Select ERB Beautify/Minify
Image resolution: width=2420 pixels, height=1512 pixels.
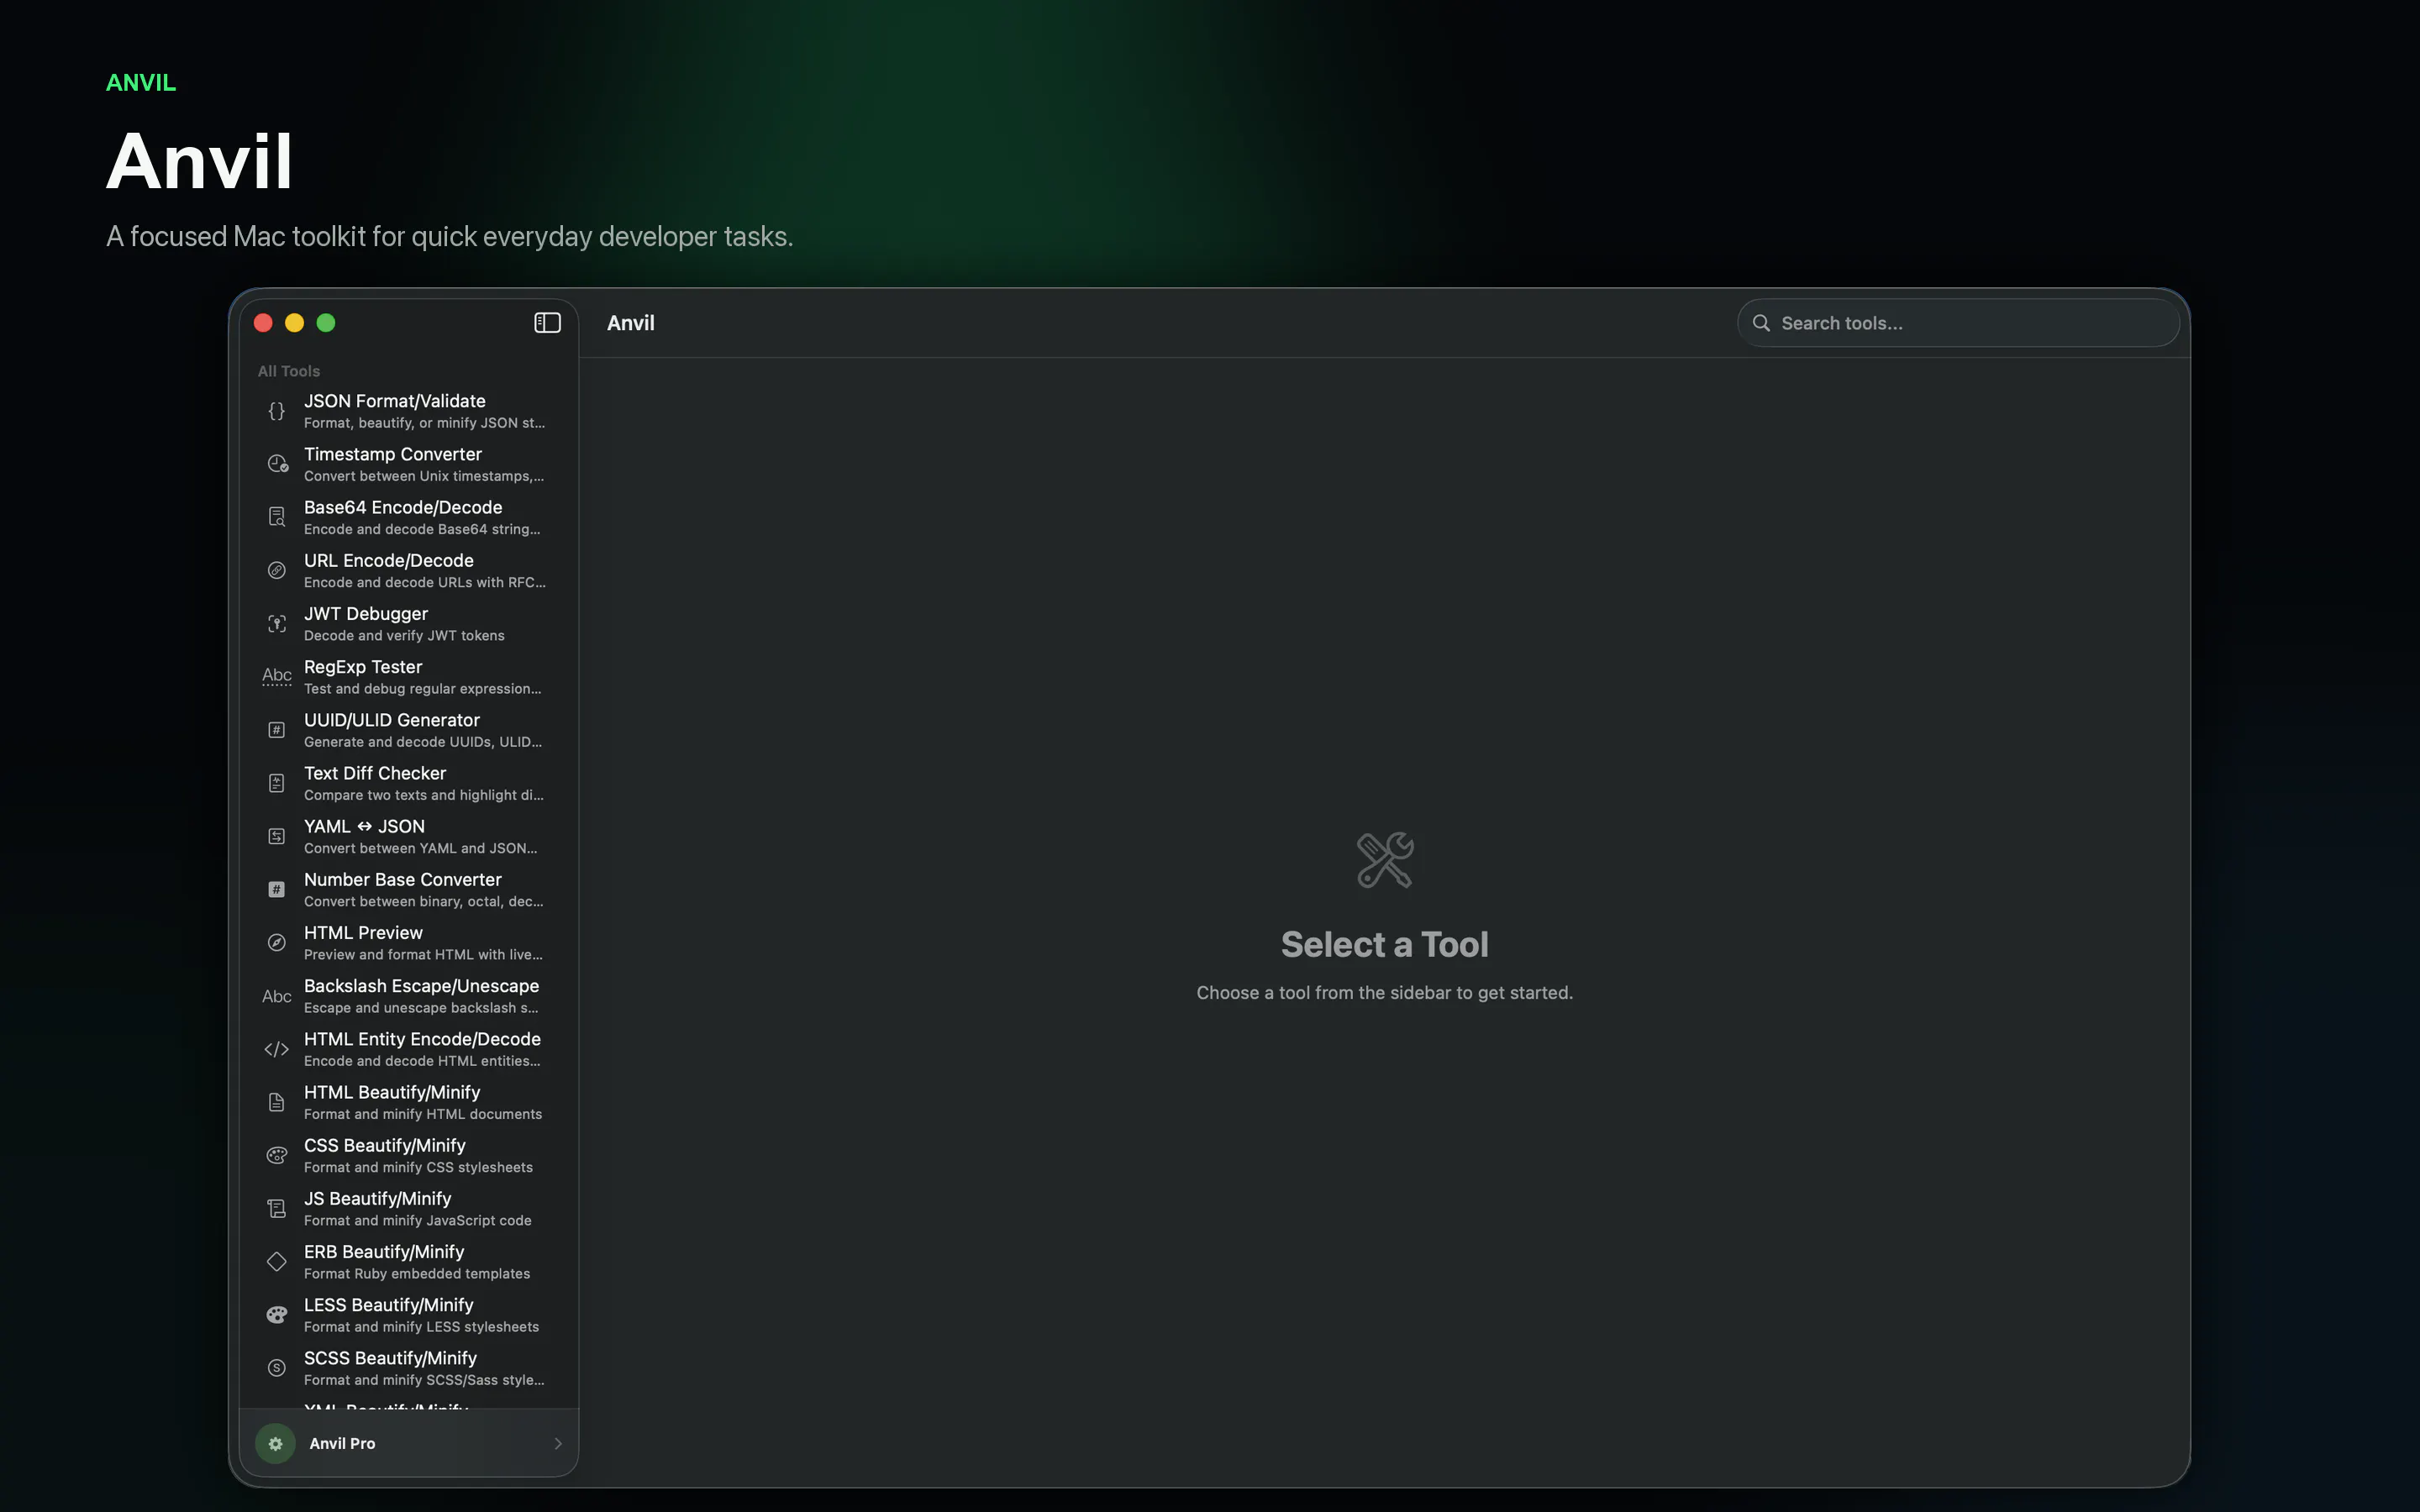(x=409, y=1262)
